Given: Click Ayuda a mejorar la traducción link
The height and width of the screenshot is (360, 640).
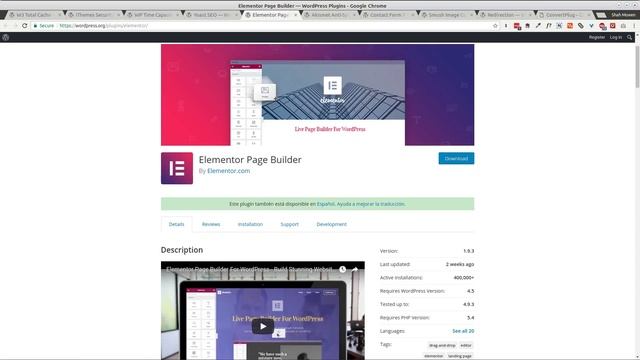Looking at the screenshot, I should (x=371, y=204).
